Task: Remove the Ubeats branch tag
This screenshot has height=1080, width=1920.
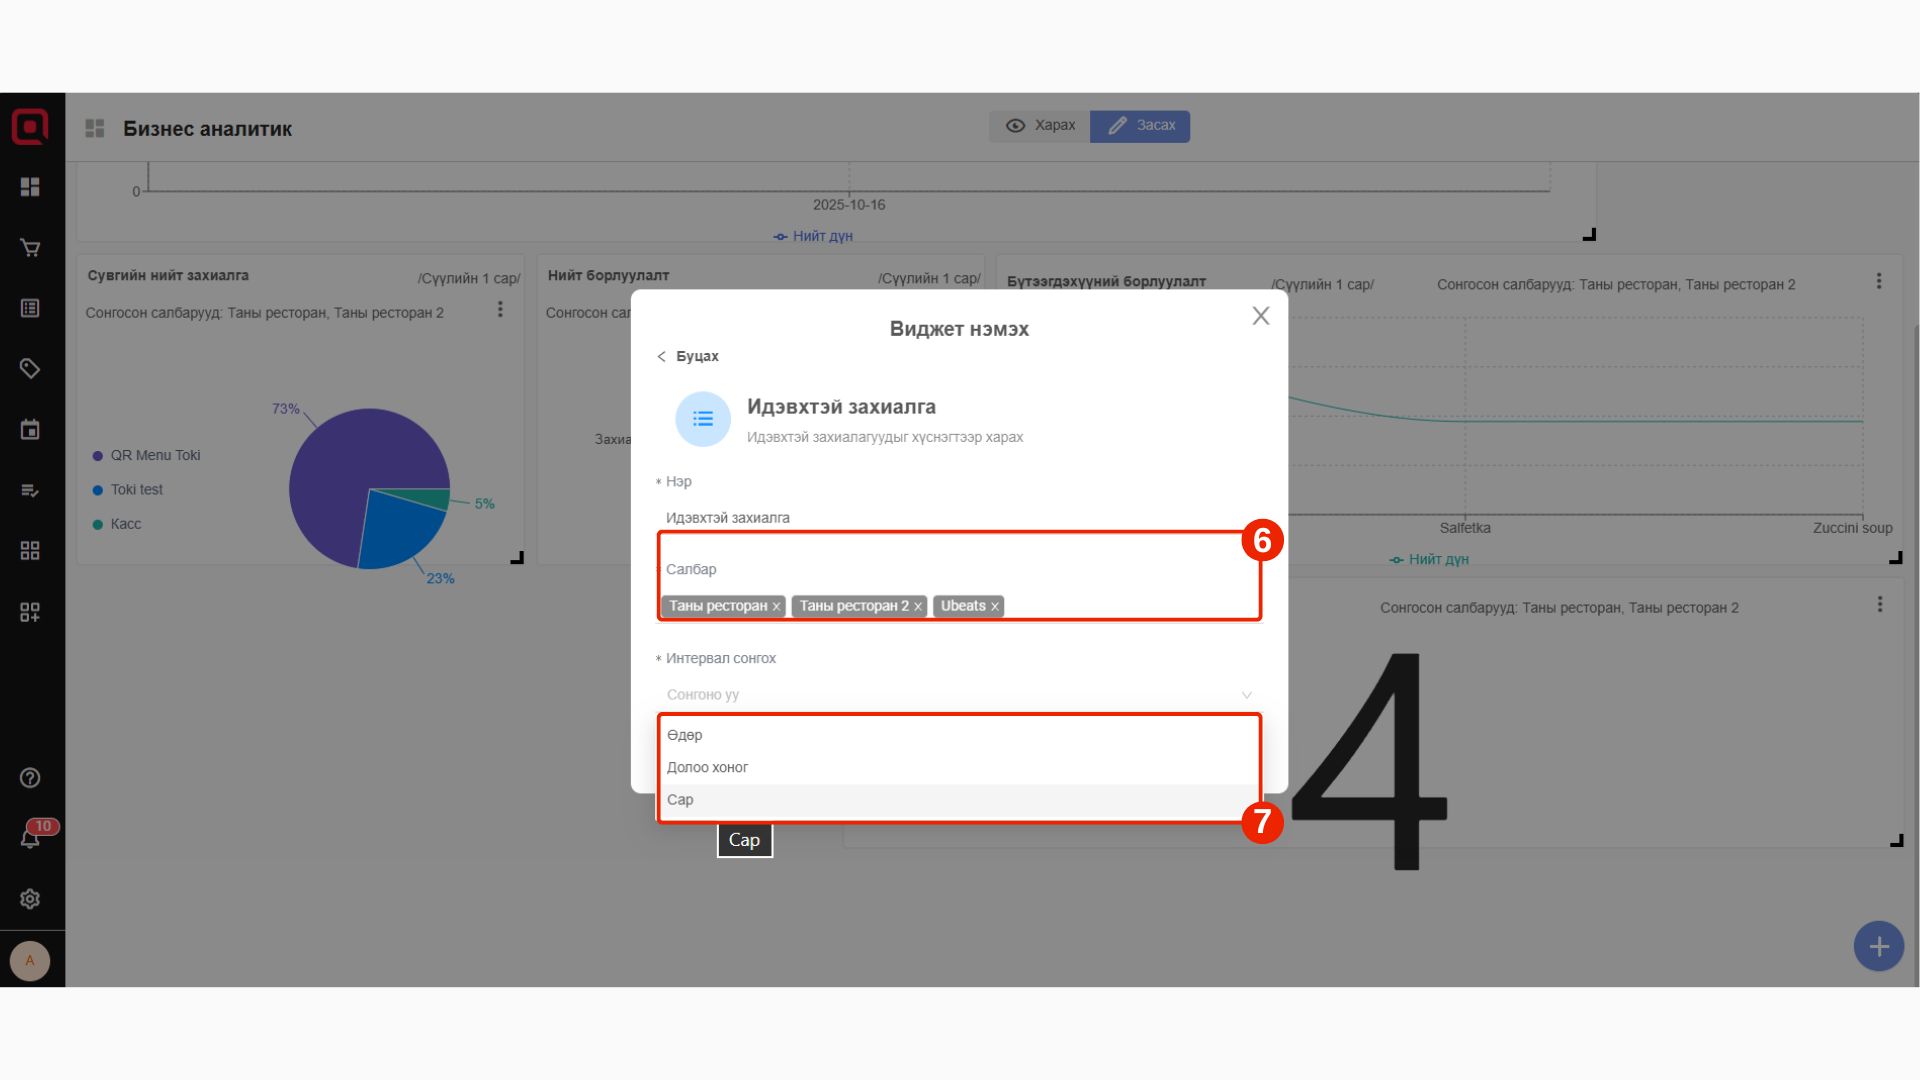Action: pos(994,607)
